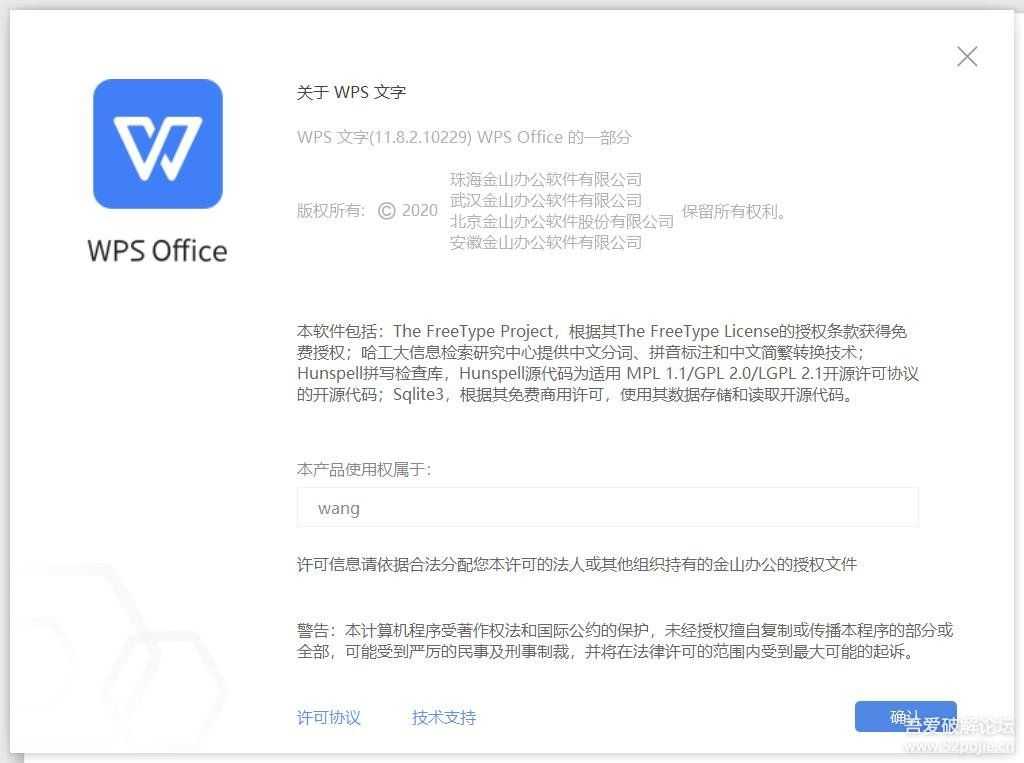Focus the license owner field showing wang
This screenshot has width=1024, height=763.
[607, 508]
